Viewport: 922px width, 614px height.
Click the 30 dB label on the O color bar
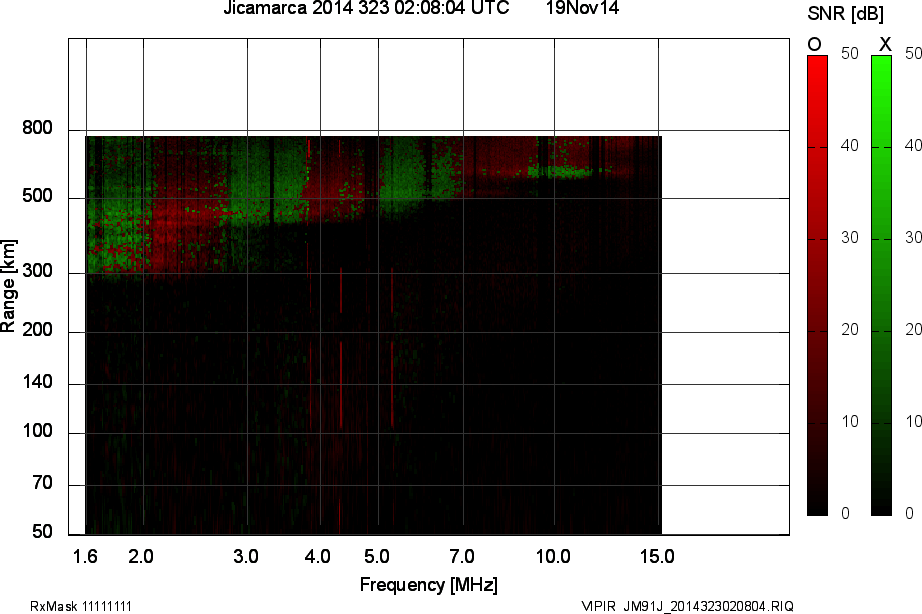click(850, 238)
